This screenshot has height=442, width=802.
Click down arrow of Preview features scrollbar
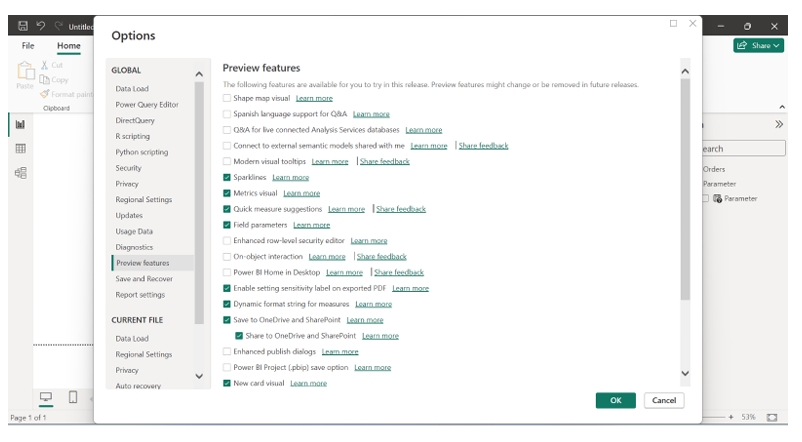685,373
